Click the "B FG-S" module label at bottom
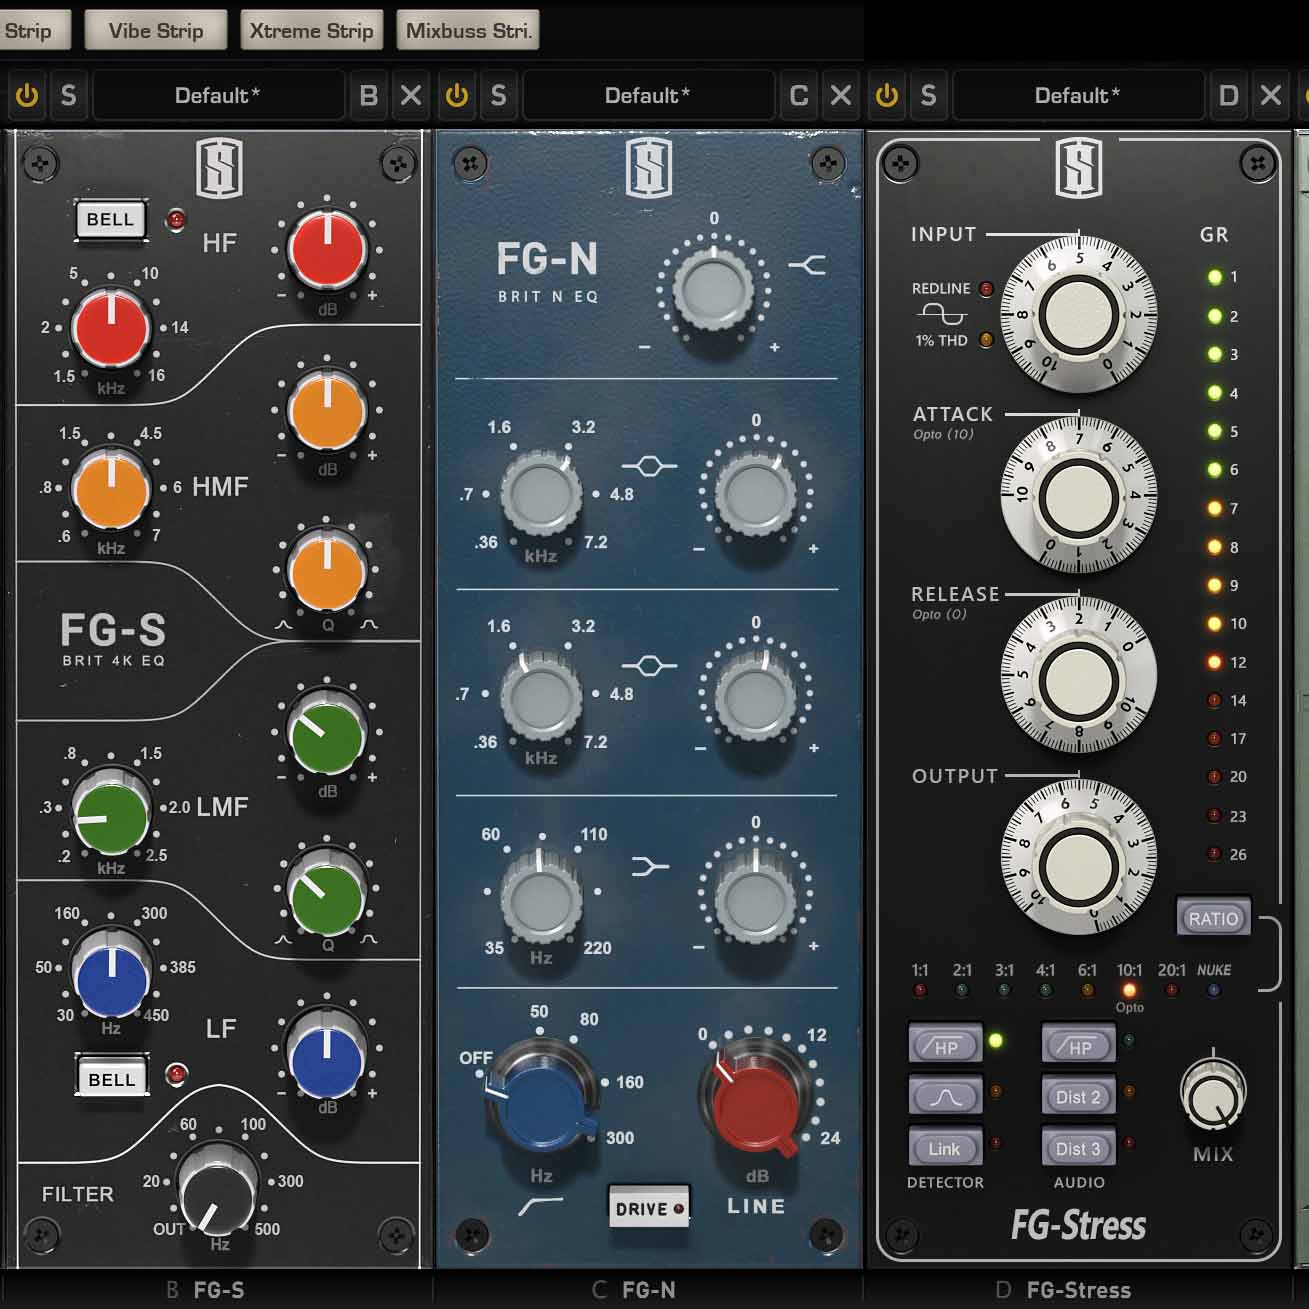The image size is (1309, 1309). [x=205, y=1290]
